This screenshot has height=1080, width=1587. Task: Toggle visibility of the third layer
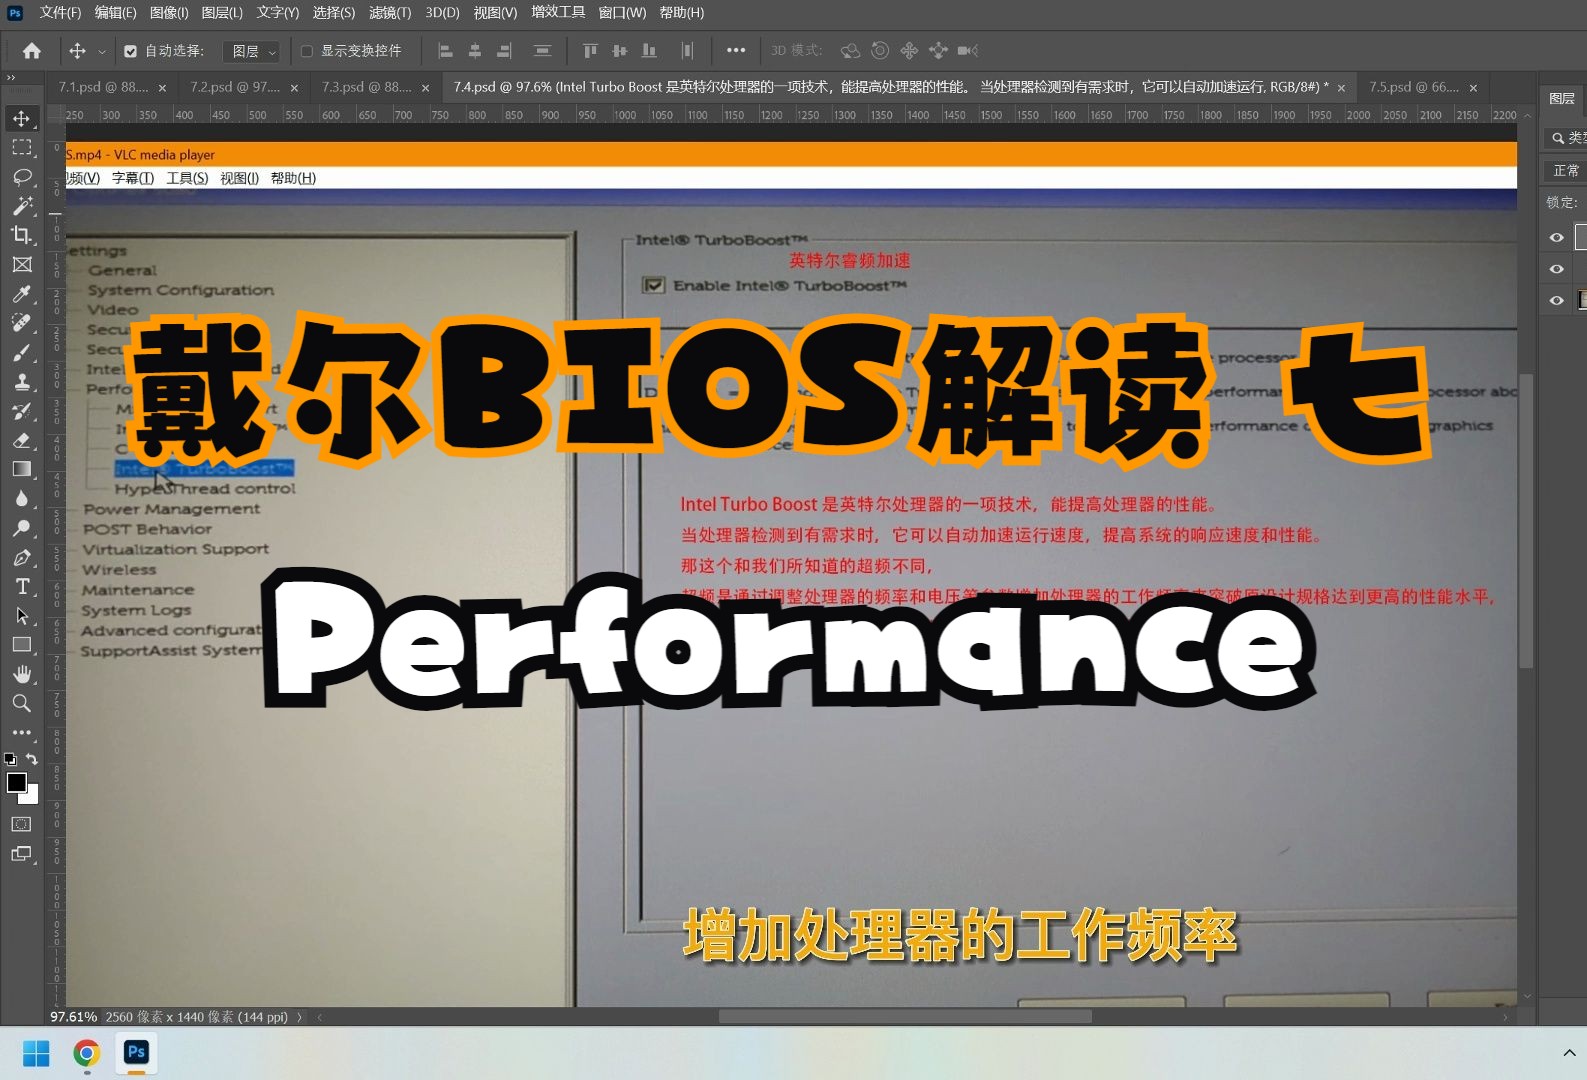[1556, 300]
